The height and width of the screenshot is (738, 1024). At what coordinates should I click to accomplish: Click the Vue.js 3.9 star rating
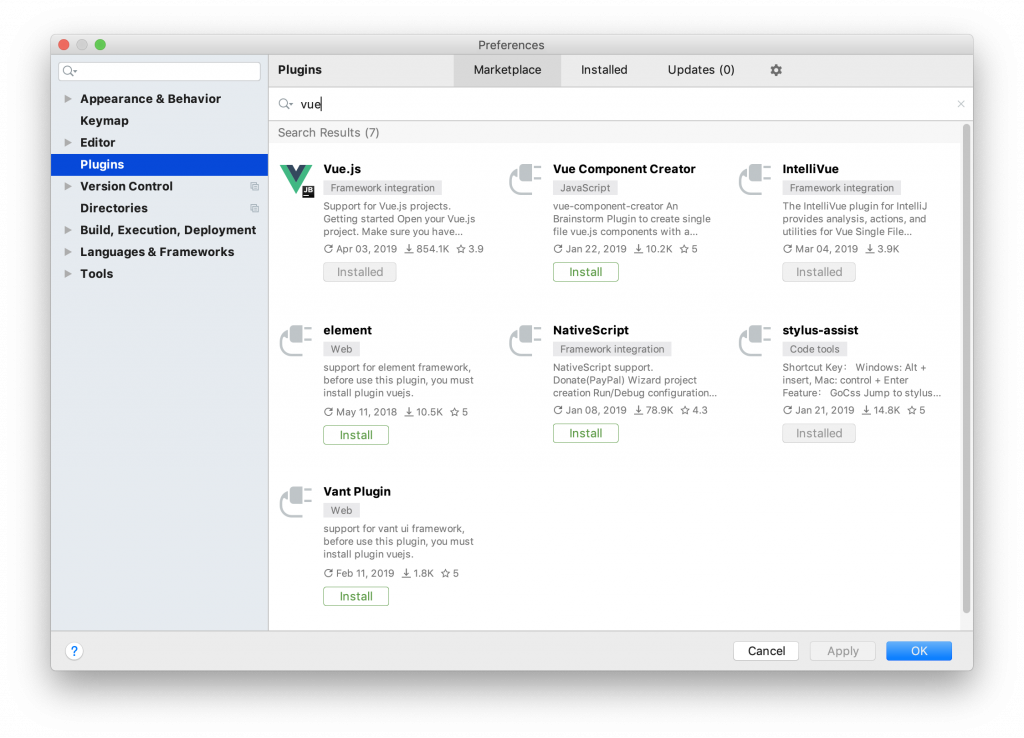470,249
